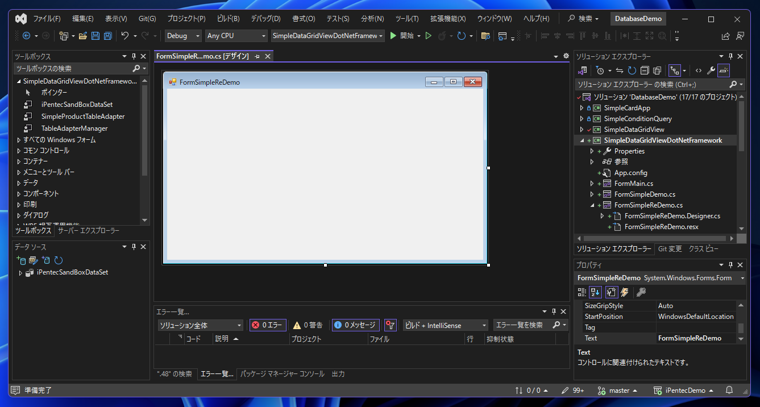Collapse the SimpleDataGridViewDotNetFramework project node
760x407 pixels.
(x=582, y=141)
